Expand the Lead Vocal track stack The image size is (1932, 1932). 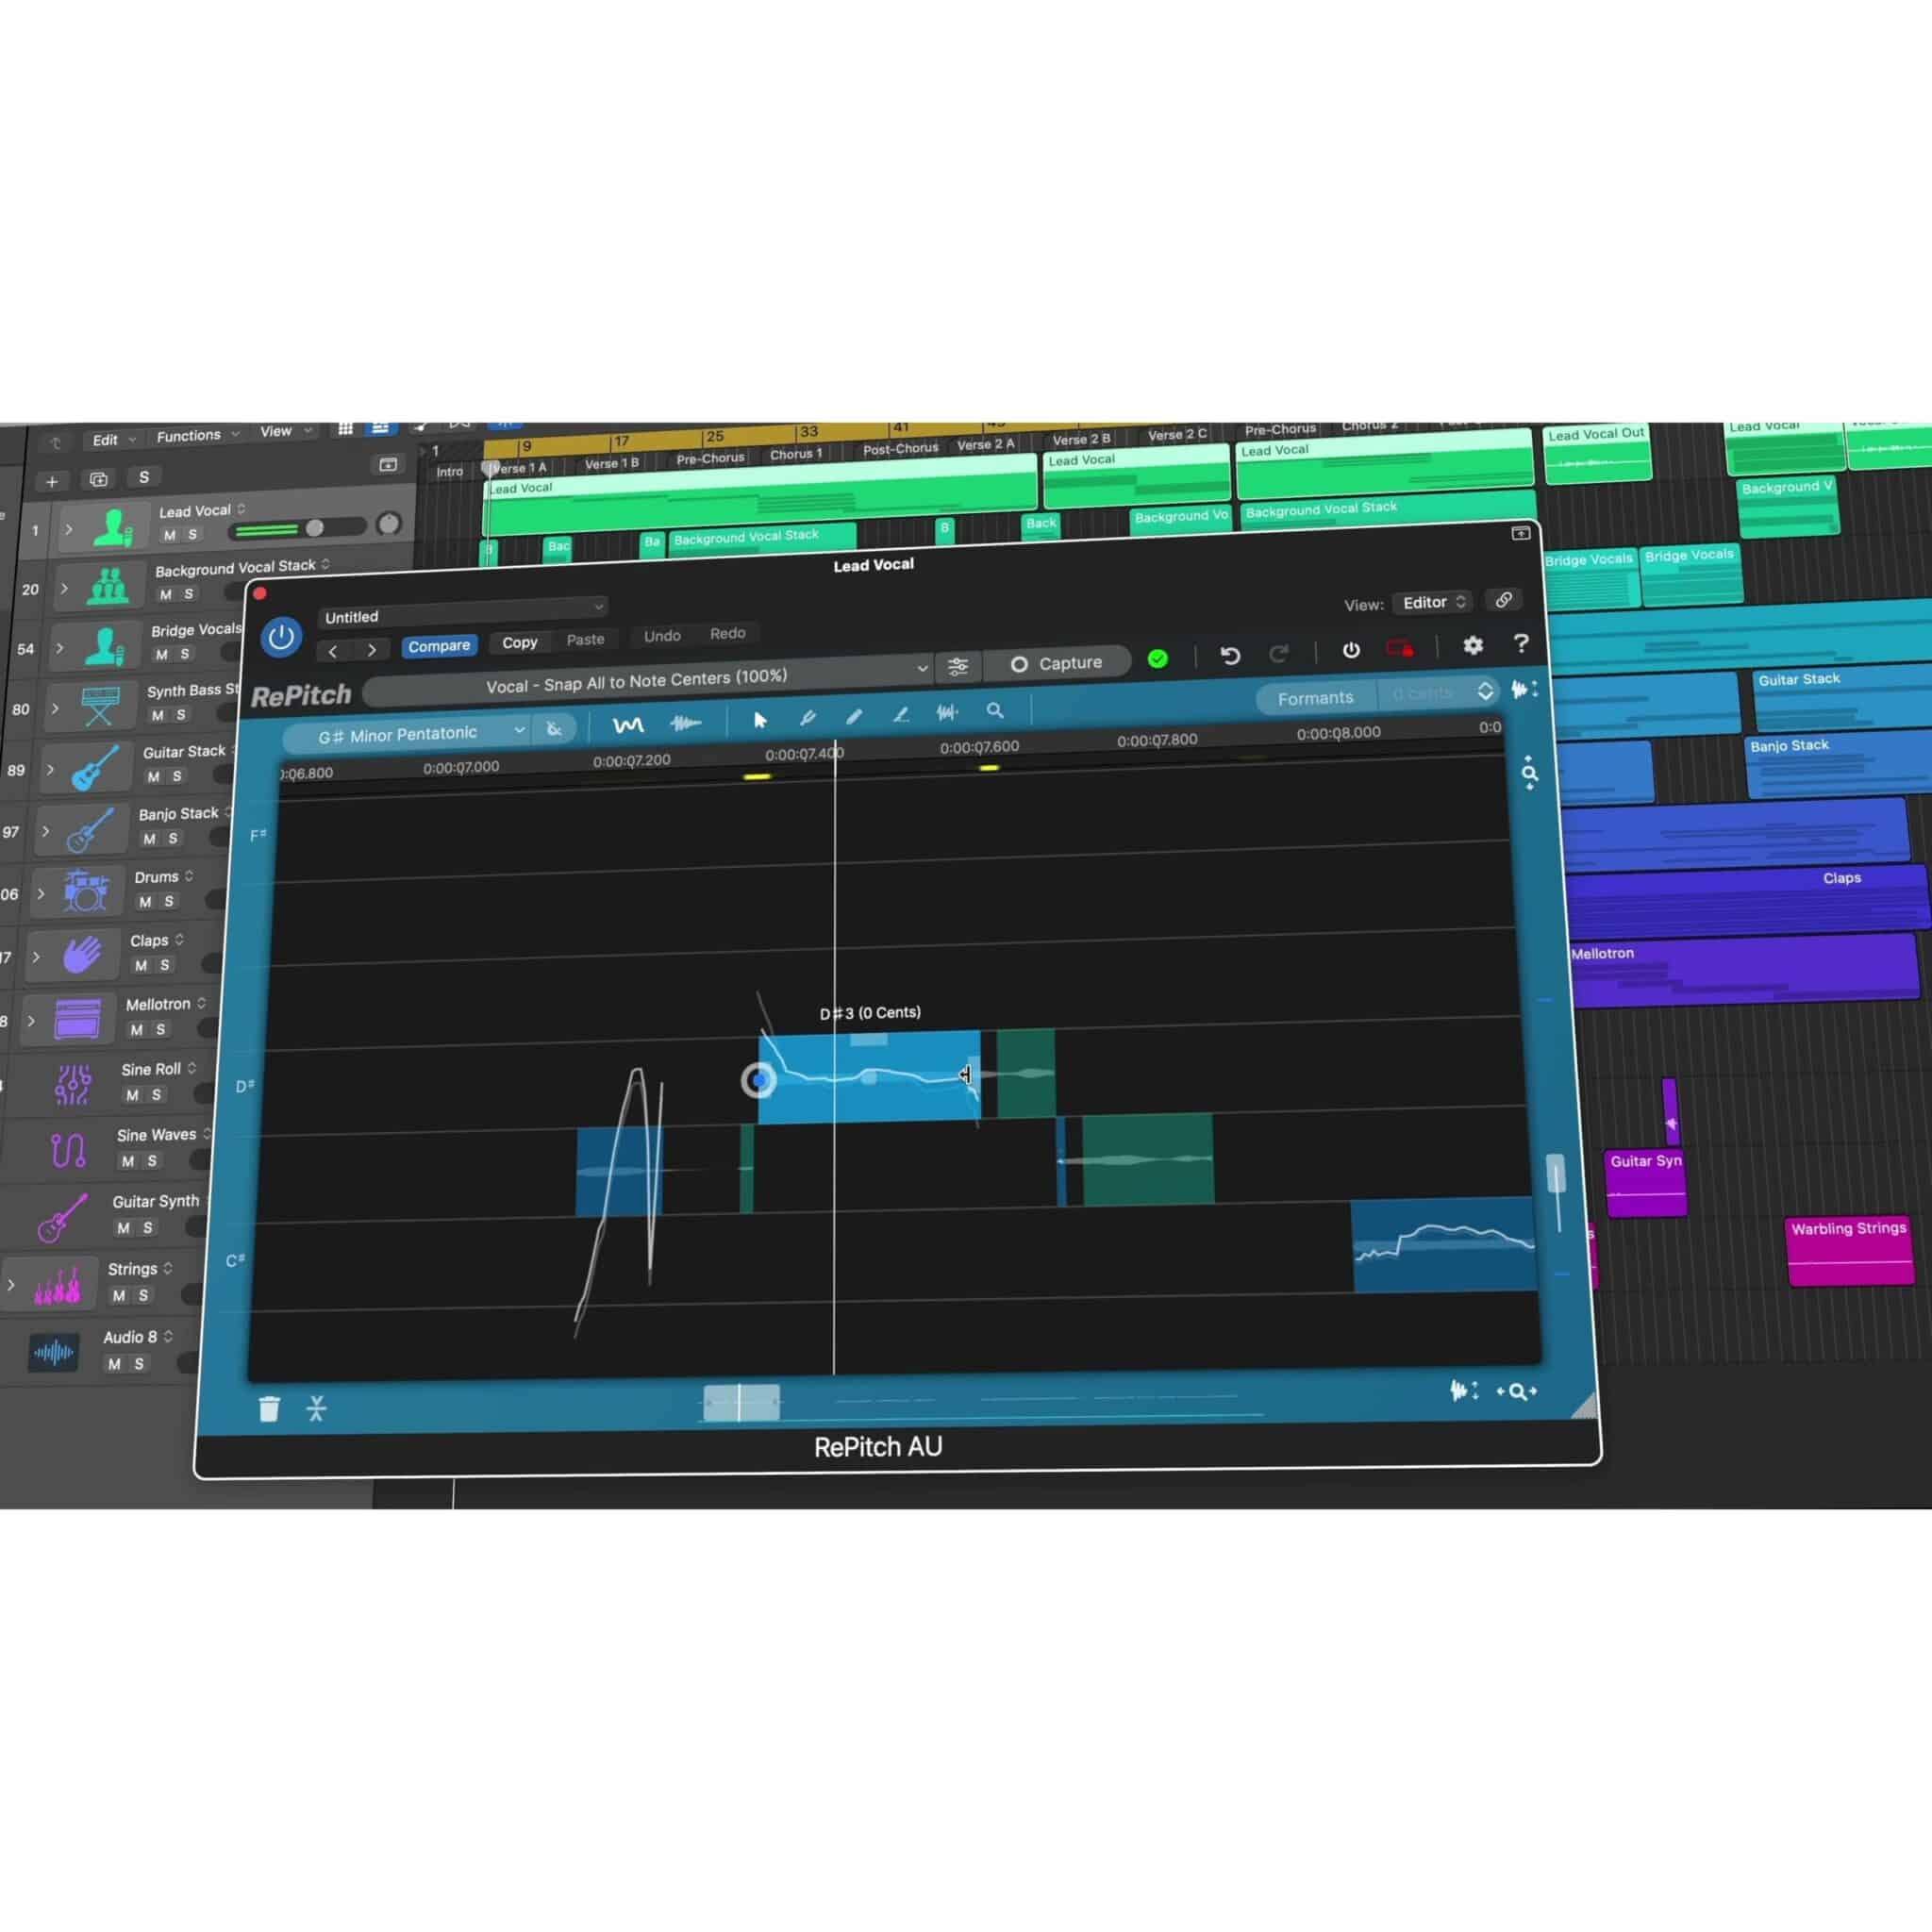68,529
